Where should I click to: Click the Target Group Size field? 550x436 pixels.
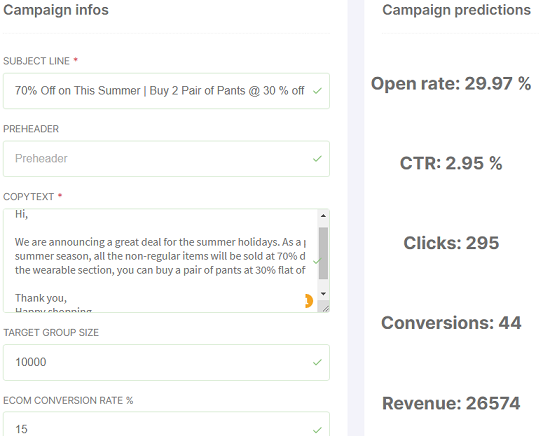166,362
